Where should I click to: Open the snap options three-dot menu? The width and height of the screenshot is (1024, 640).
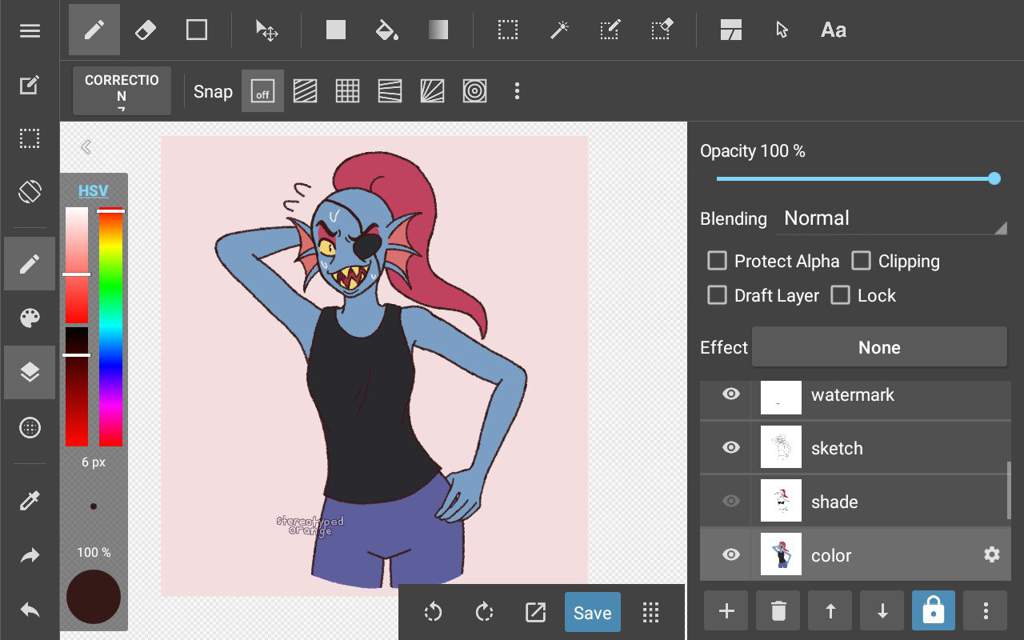coord(517,91)
